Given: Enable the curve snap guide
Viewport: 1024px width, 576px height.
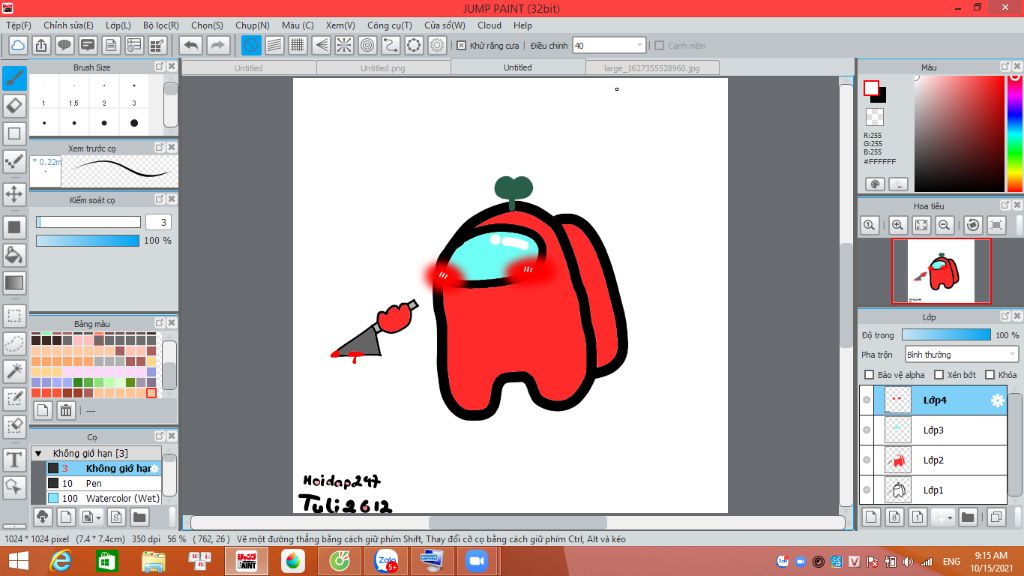Looking at the screenshot, I should [391, 45].
